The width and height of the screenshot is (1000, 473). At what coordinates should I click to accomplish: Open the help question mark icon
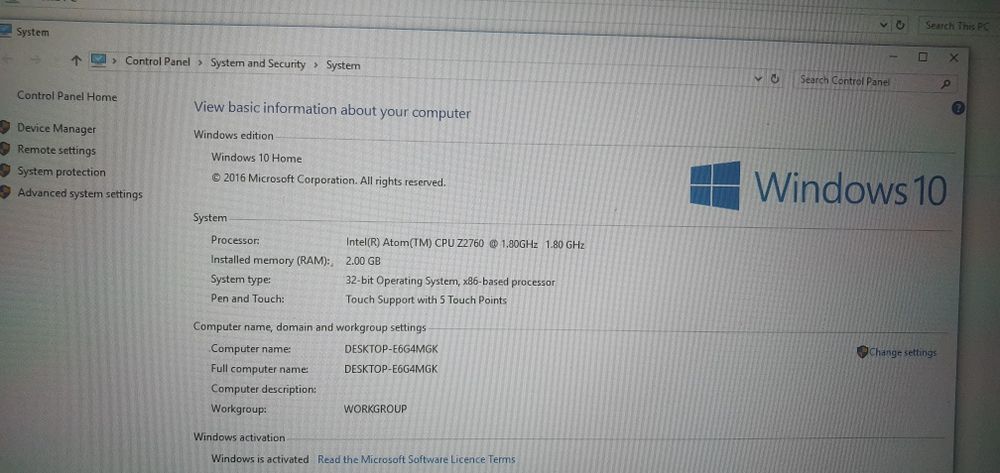click(x=958, y=108)
